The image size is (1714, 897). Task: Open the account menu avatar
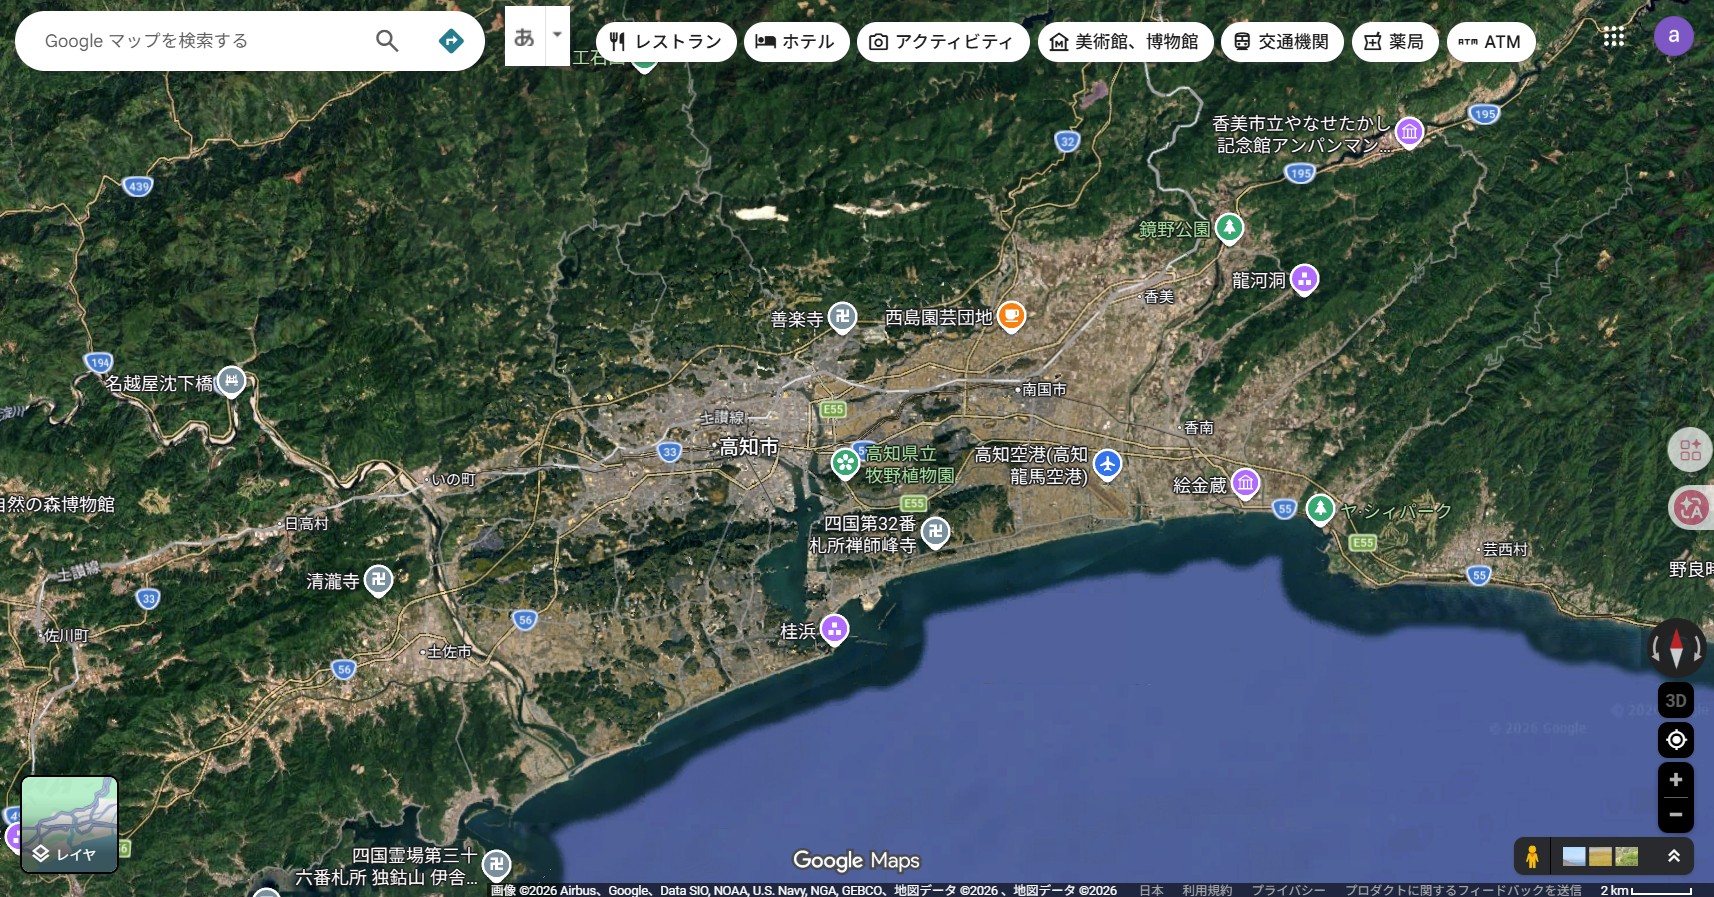[x=1673, y=37]
